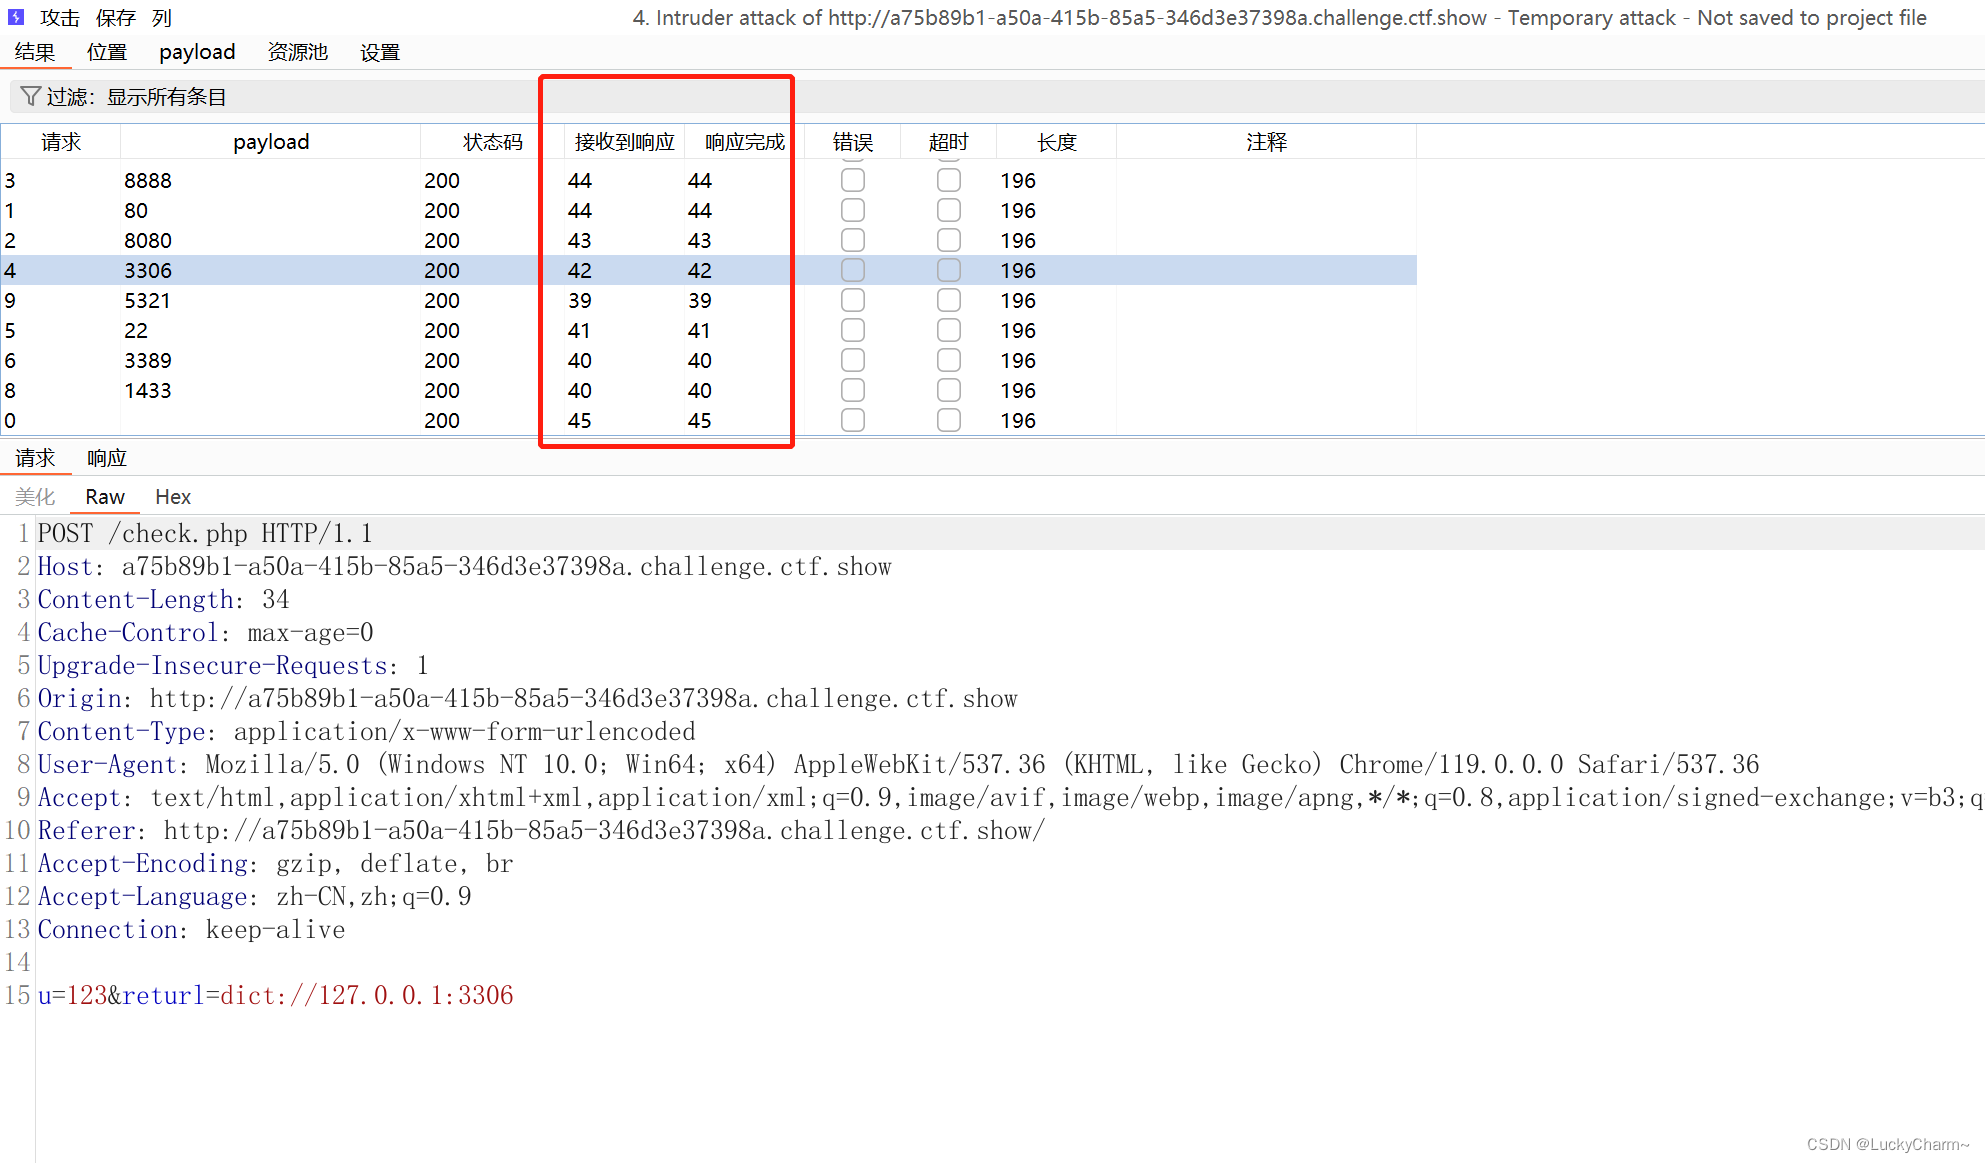This screenshot has height=1163, width=1985.
Task: Toggle timeout checkbox in request 0 row
Action: (949, 420)
